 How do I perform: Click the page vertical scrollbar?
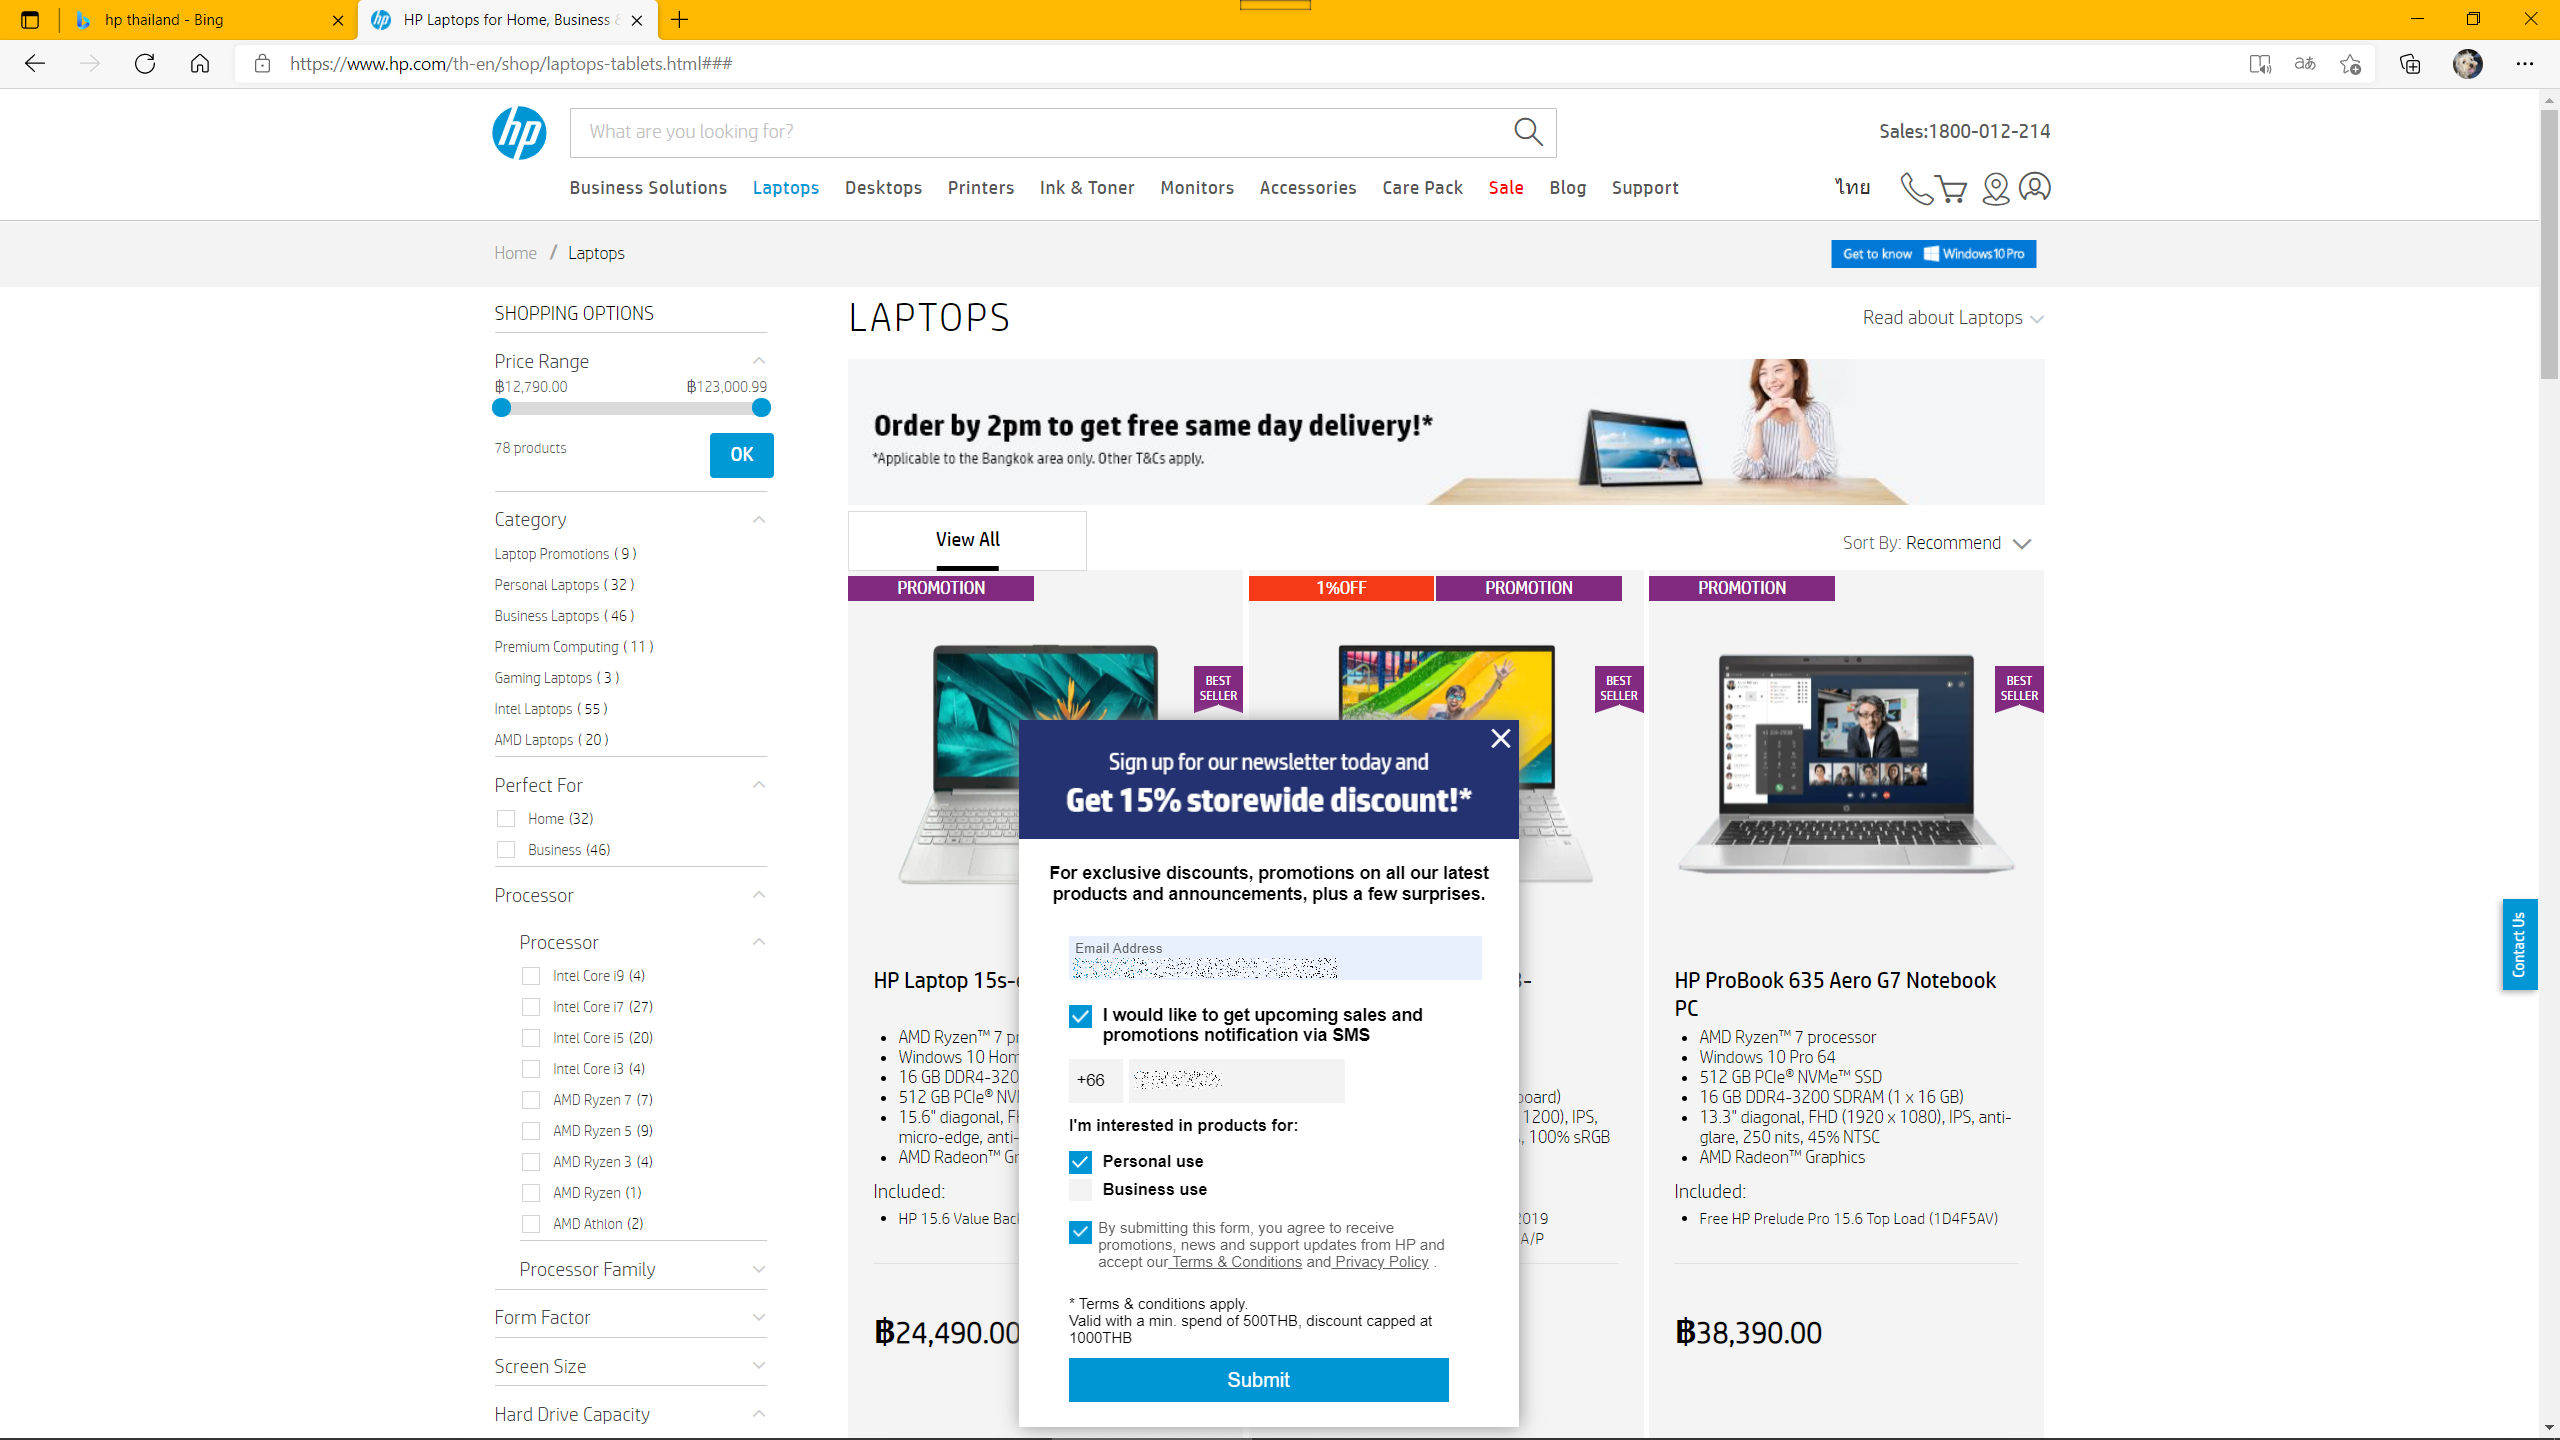tap(2549, 245)
